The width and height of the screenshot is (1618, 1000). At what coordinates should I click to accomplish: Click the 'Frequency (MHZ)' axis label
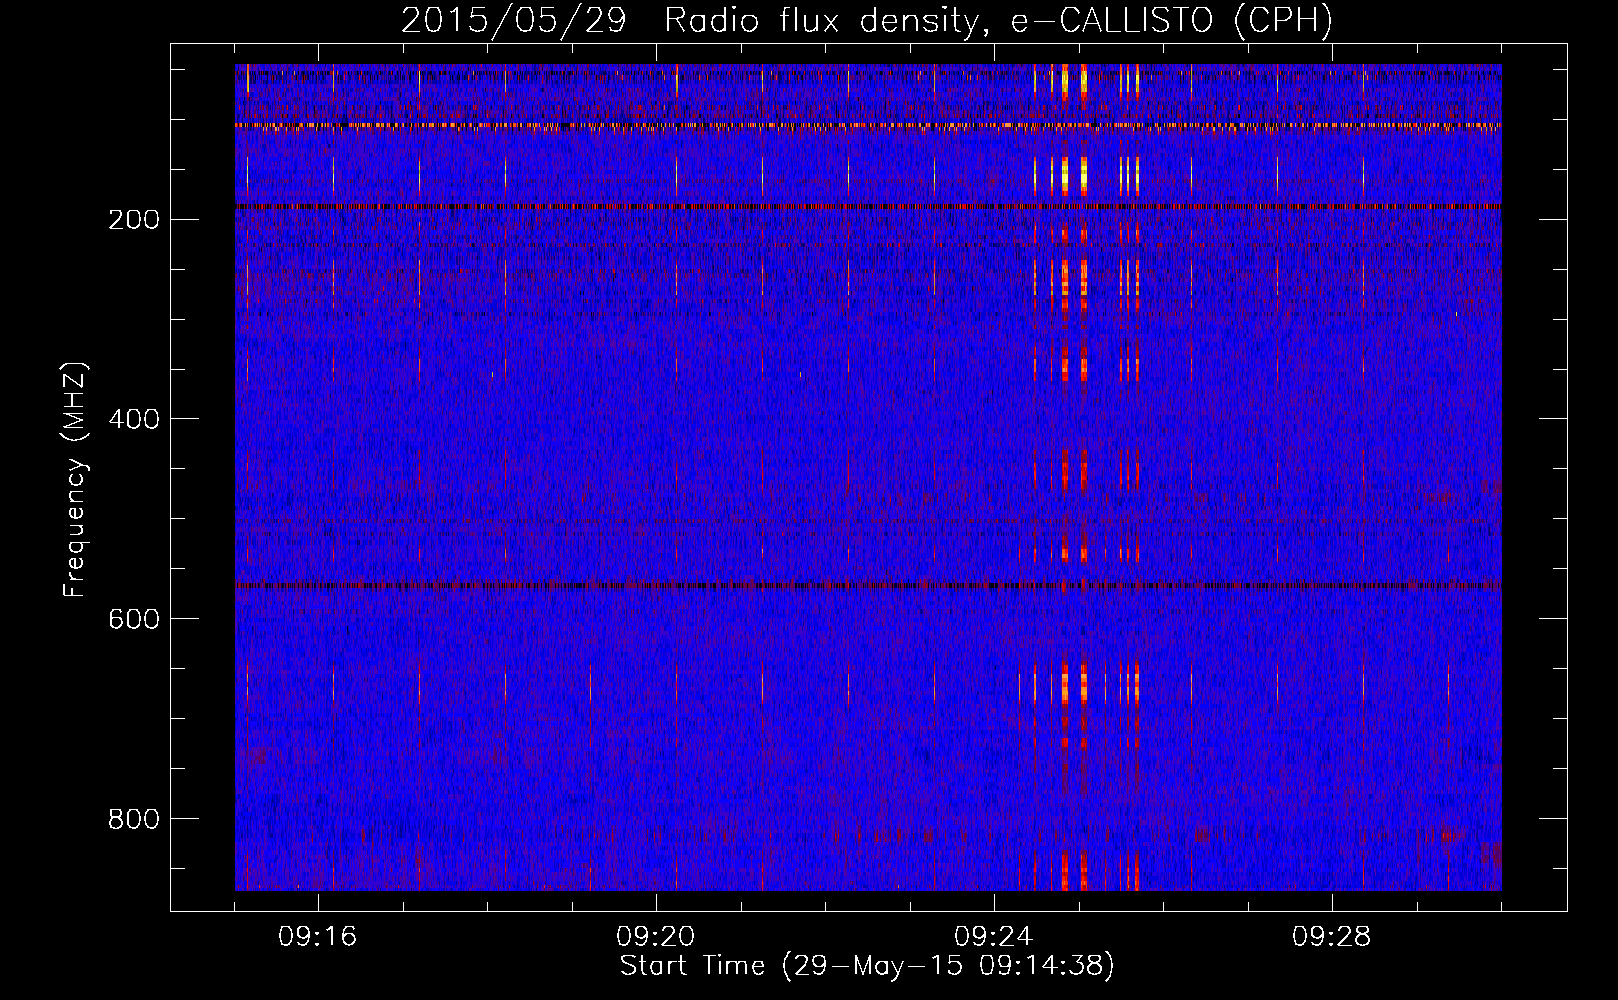tap(75, 480)
